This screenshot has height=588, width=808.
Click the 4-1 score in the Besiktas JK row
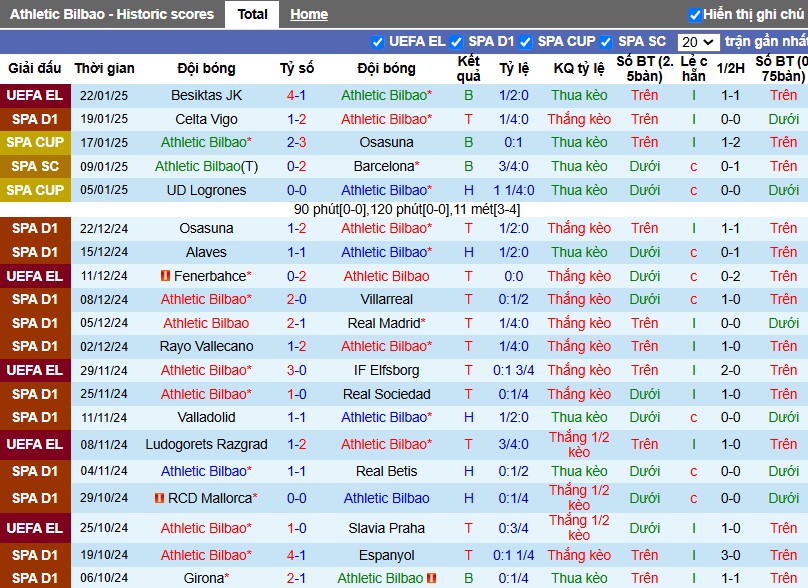pos(296,95)
